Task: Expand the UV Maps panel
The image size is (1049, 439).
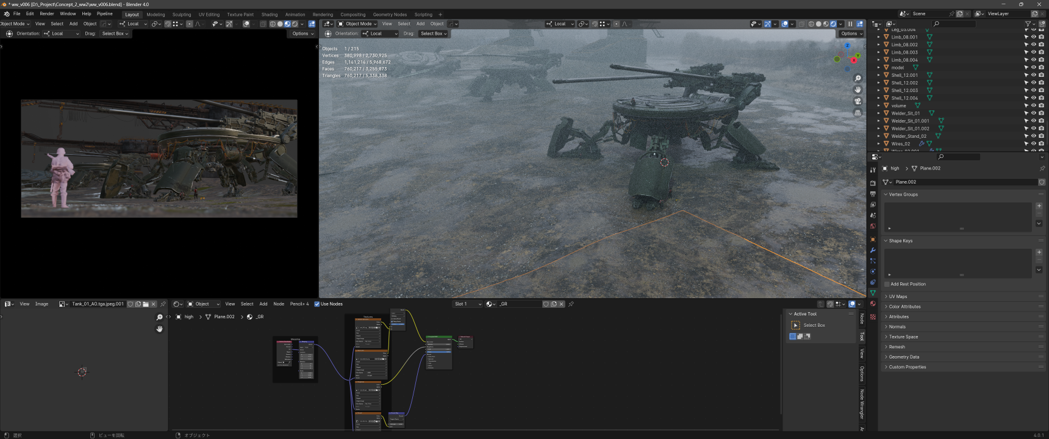Action: coord(898,296)
